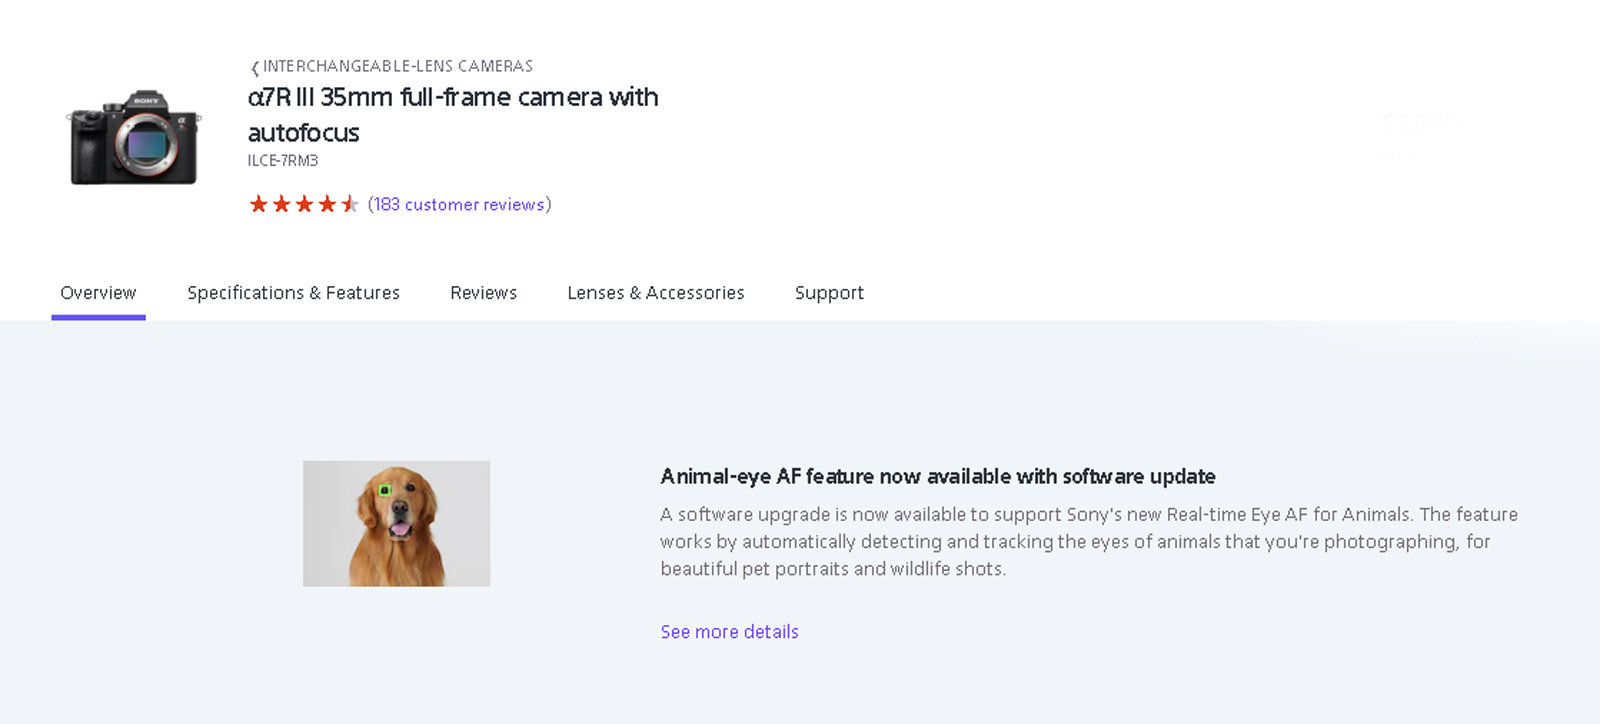Click the third red rating star
The width and height of the screenshot is (1600, 724).
[305, 204]
